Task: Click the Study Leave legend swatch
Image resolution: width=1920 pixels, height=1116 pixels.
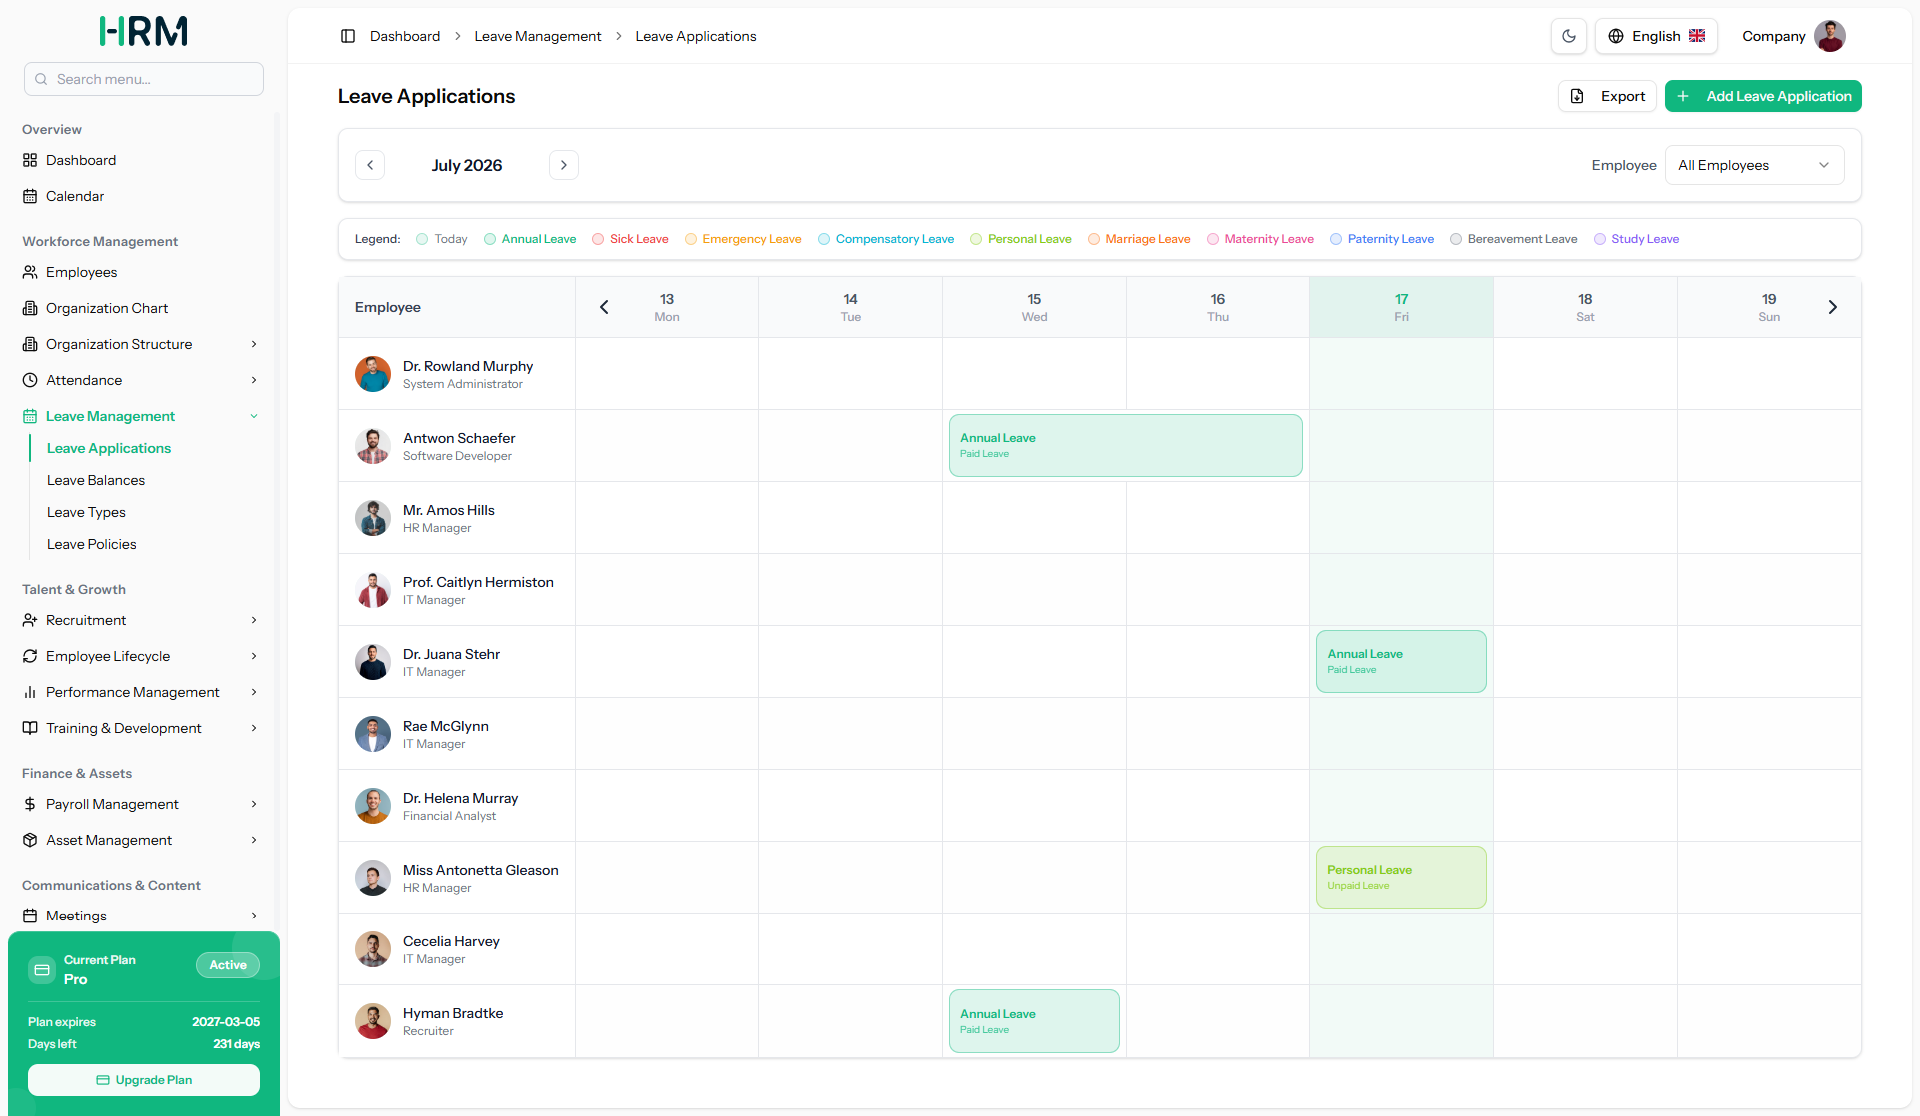Action: 1600,239
